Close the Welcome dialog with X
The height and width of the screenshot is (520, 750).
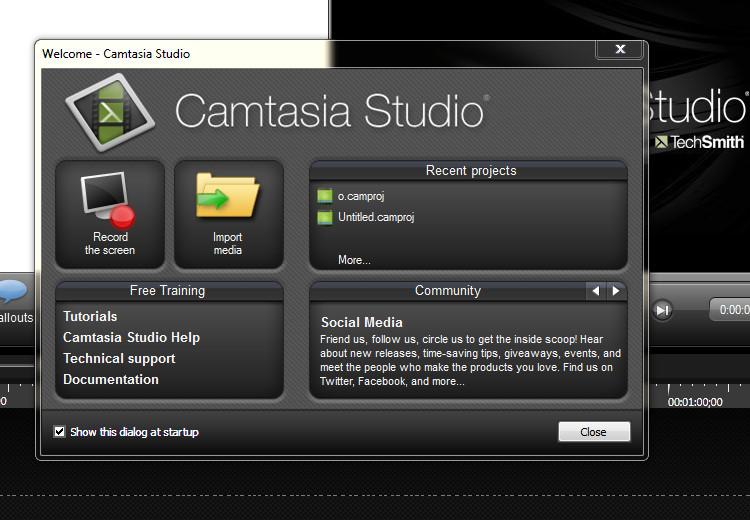point(620,49)
